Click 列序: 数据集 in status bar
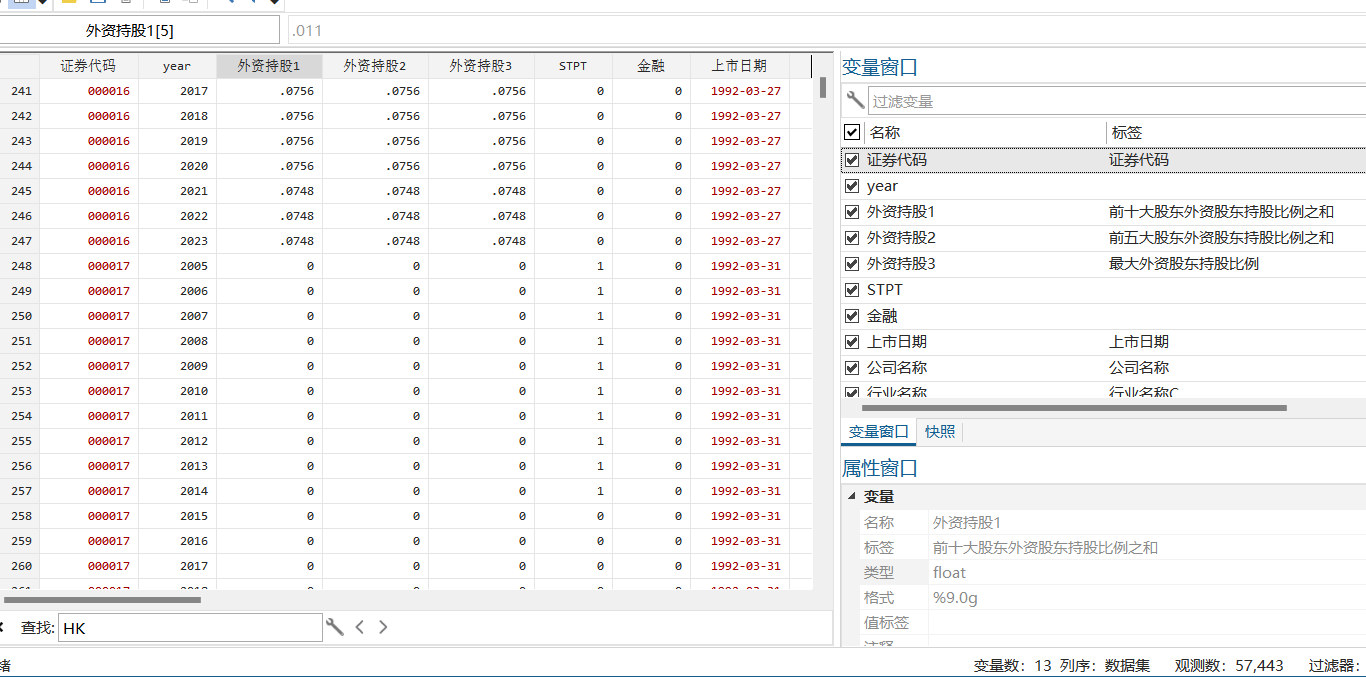 1105,665
